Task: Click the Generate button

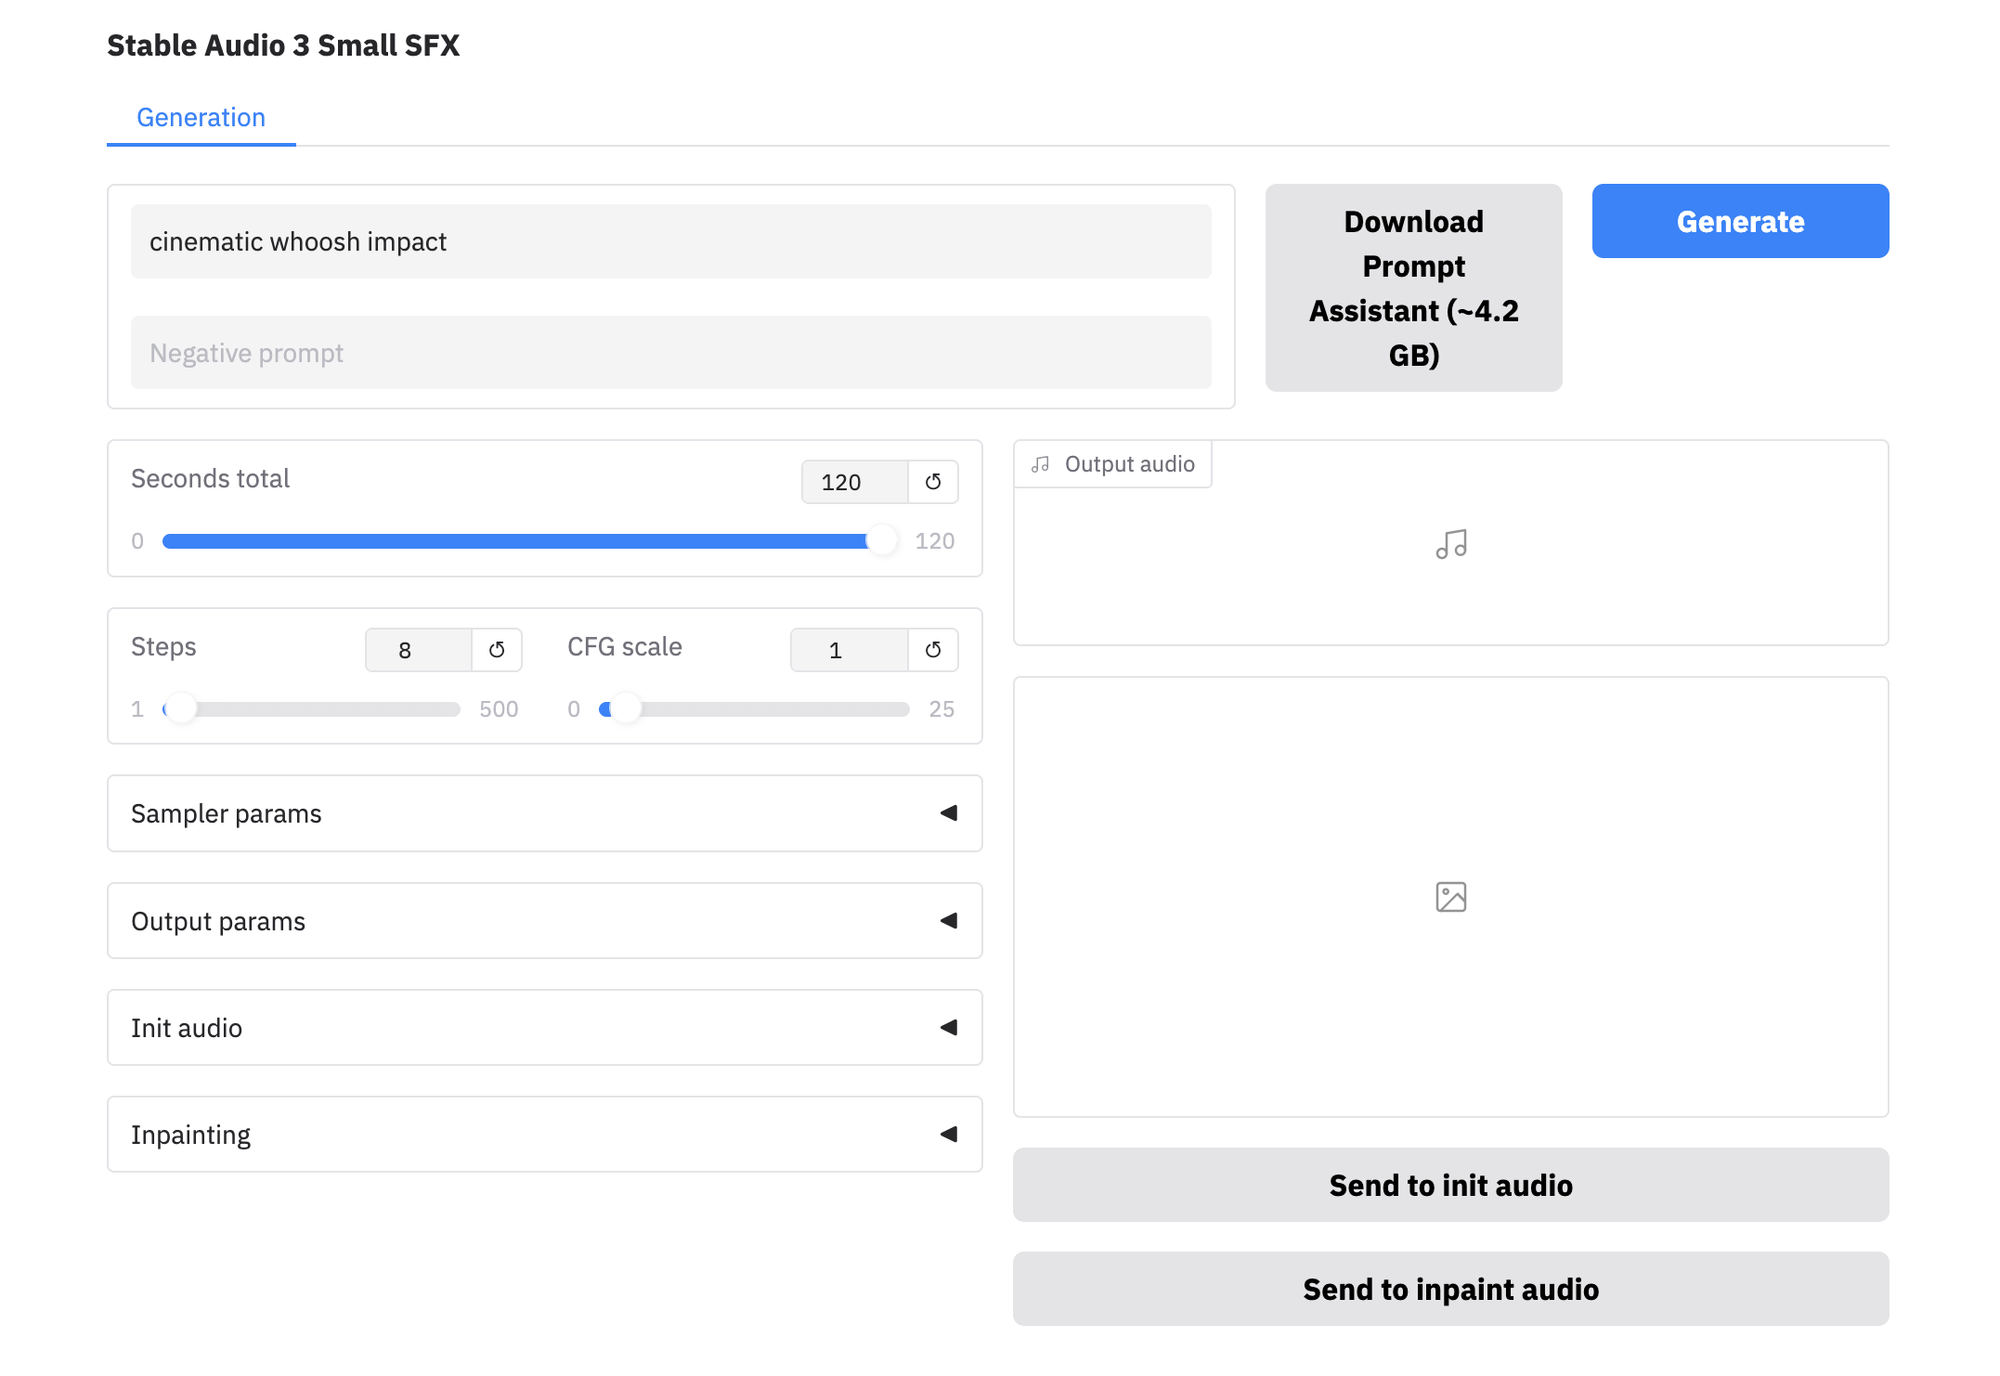Action: (1740, 221)
